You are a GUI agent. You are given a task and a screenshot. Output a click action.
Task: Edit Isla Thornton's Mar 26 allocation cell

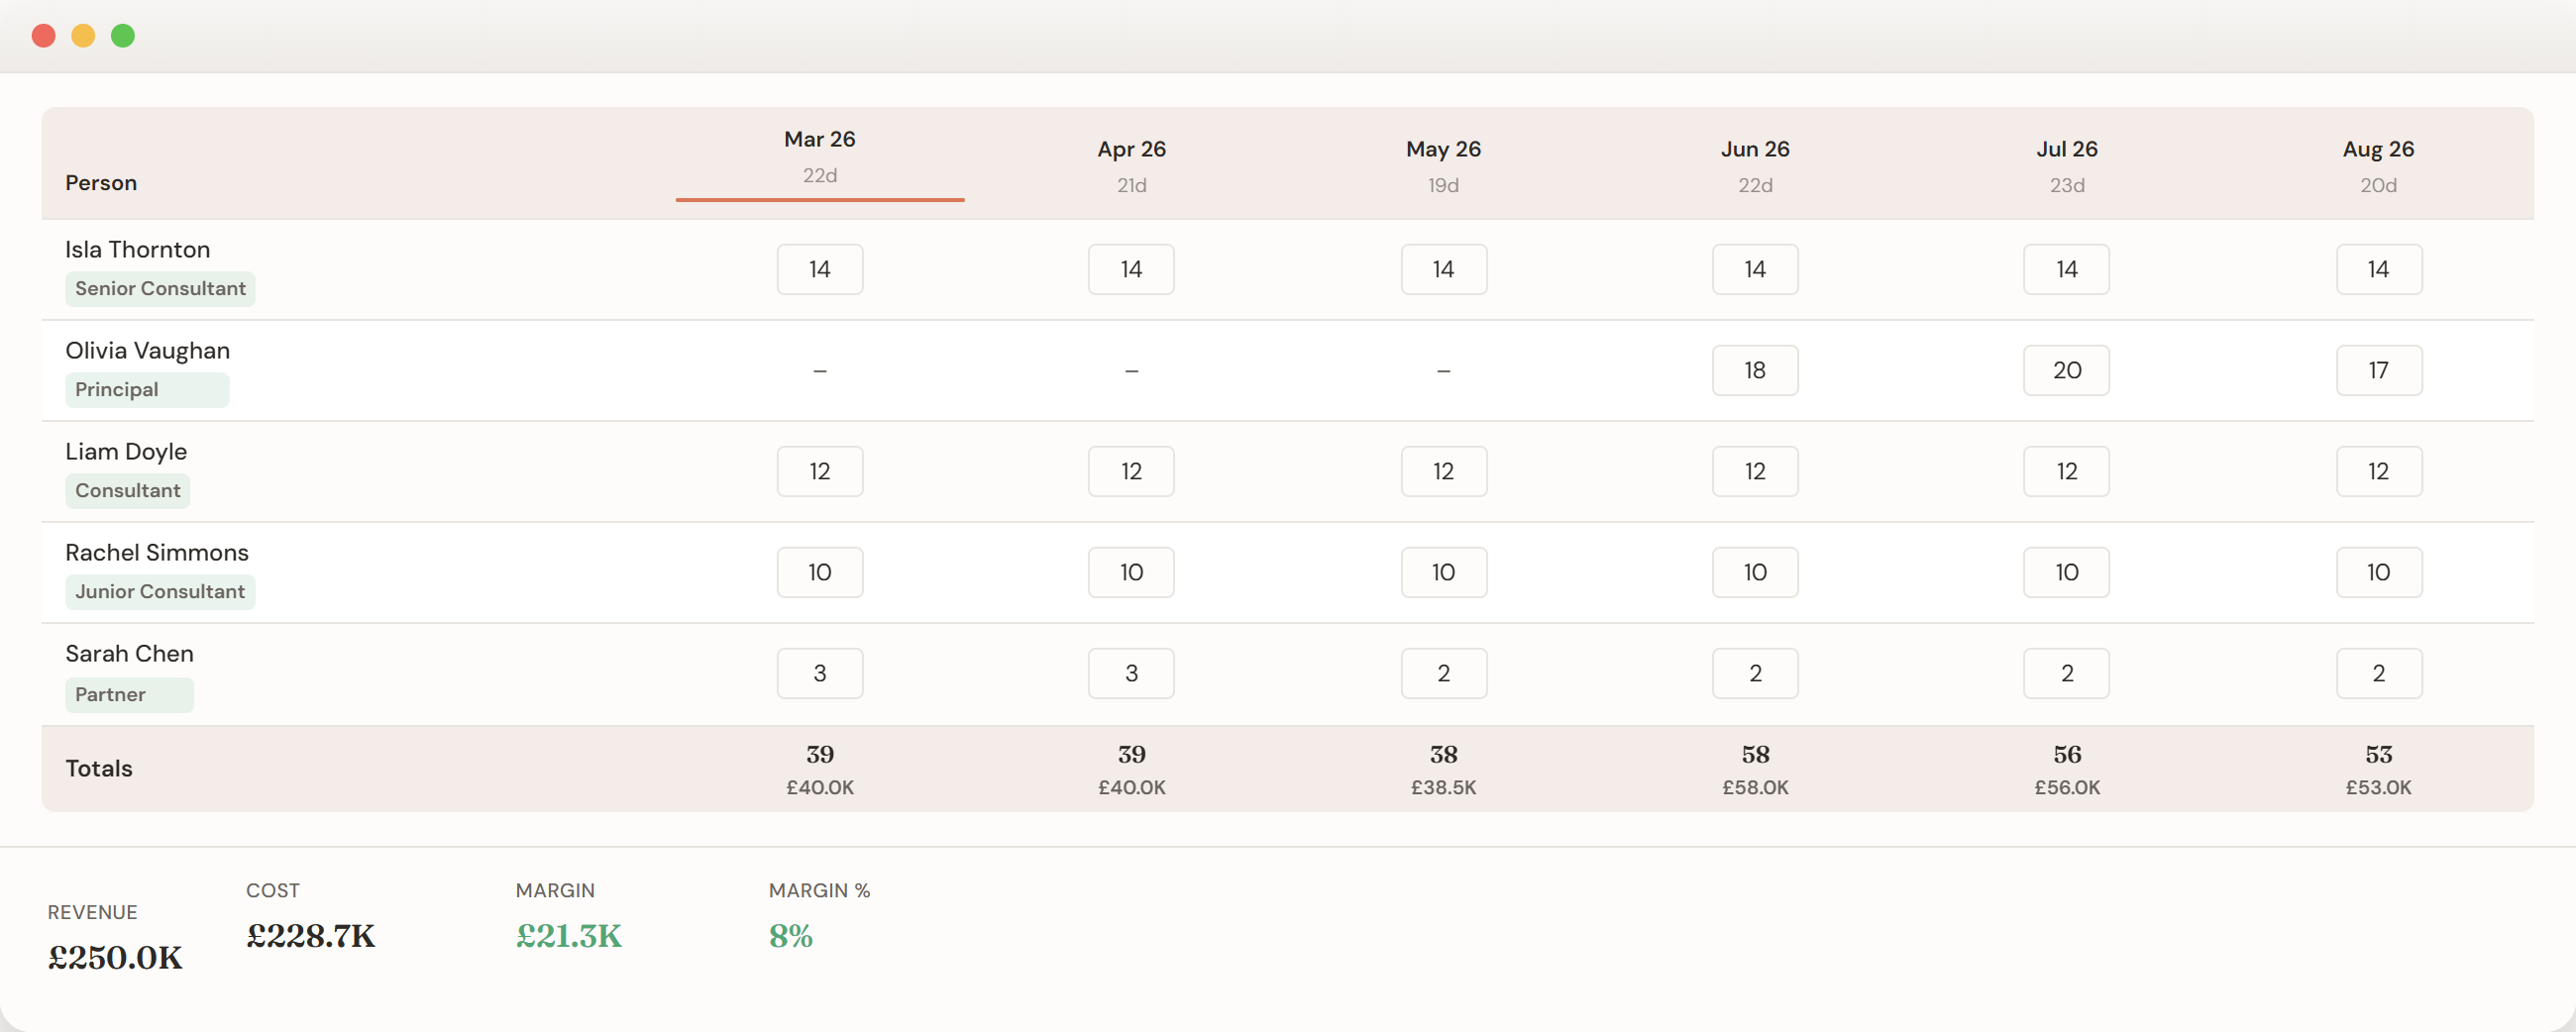click(x=819, y=269)
